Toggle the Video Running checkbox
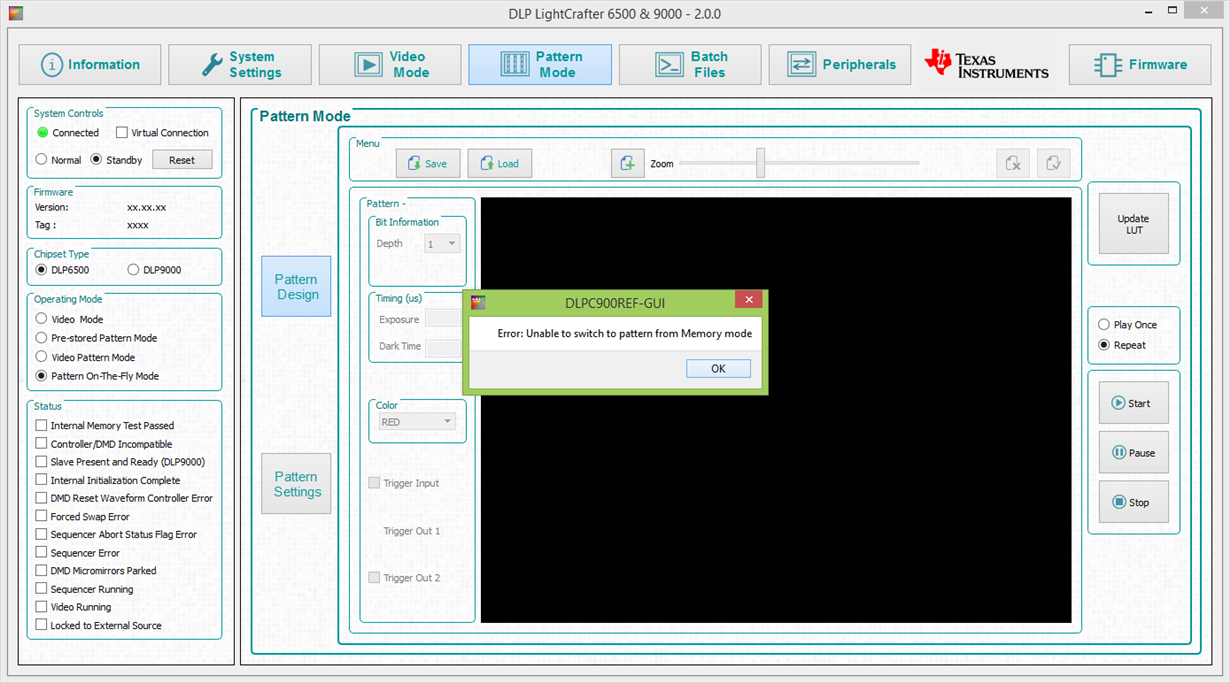 [x=42, y=607]
